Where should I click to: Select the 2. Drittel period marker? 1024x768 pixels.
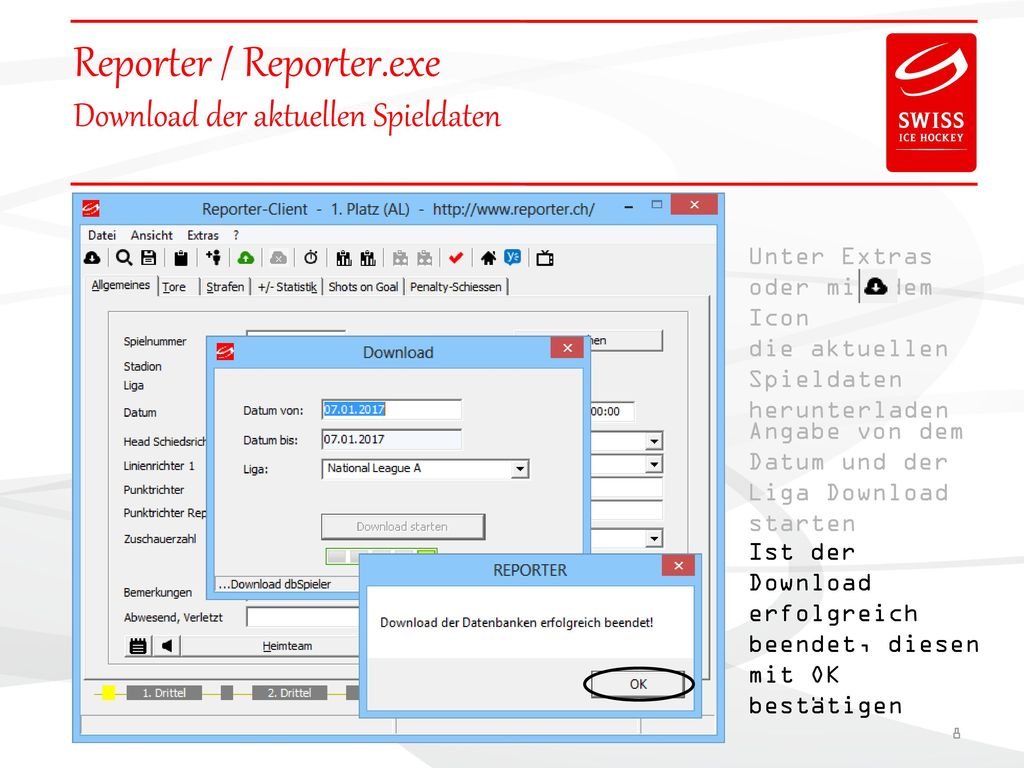(x=289, y=693)
